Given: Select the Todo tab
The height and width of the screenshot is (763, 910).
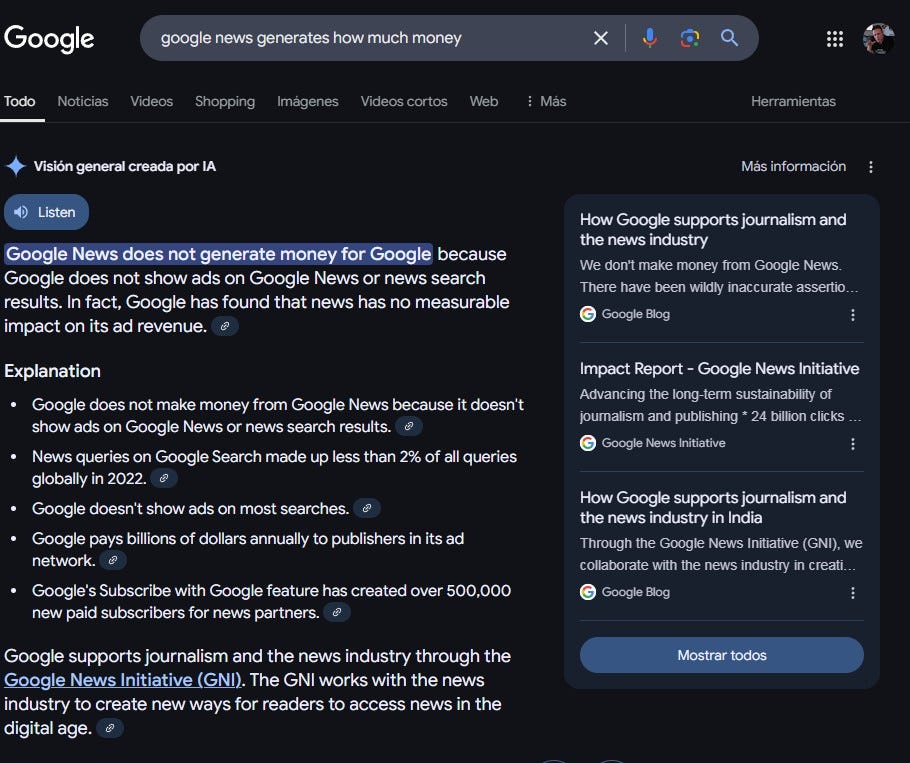Looking at the screenshot, I should tap(19, 101).
